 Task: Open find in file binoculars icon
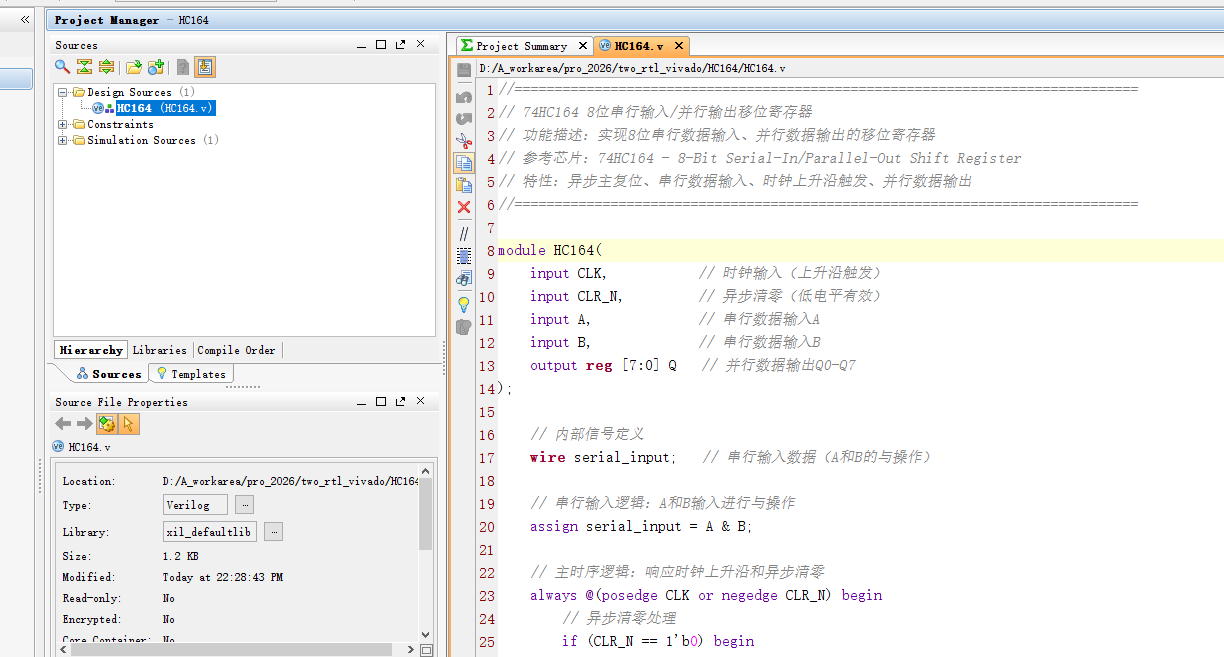[x=464, y=278]
